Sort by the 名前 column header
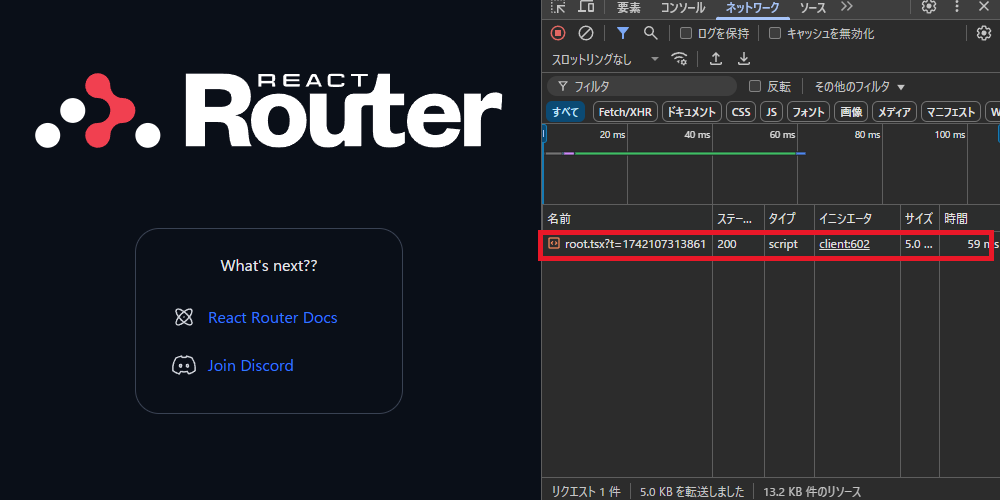This screenshot has width=1000, height=500. click(x=628, y=219)
